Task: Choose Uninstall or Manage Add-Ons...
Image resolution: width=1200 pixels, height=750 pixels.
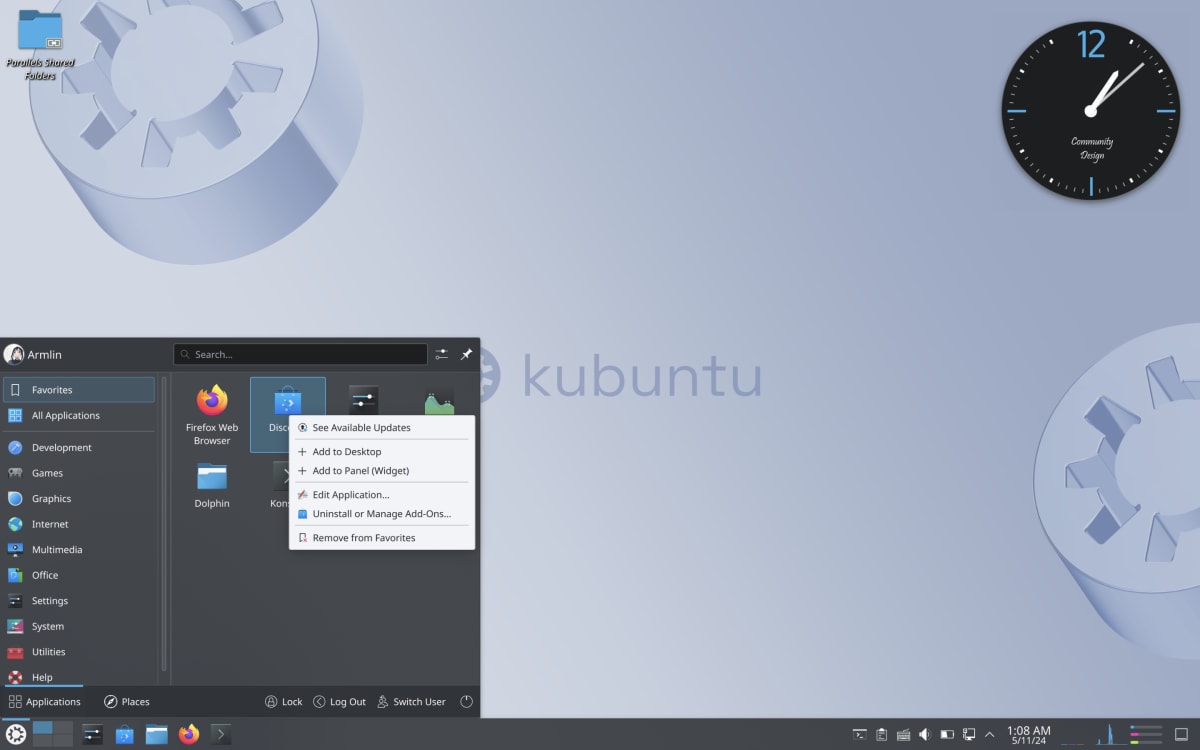Action: point(382,514)
